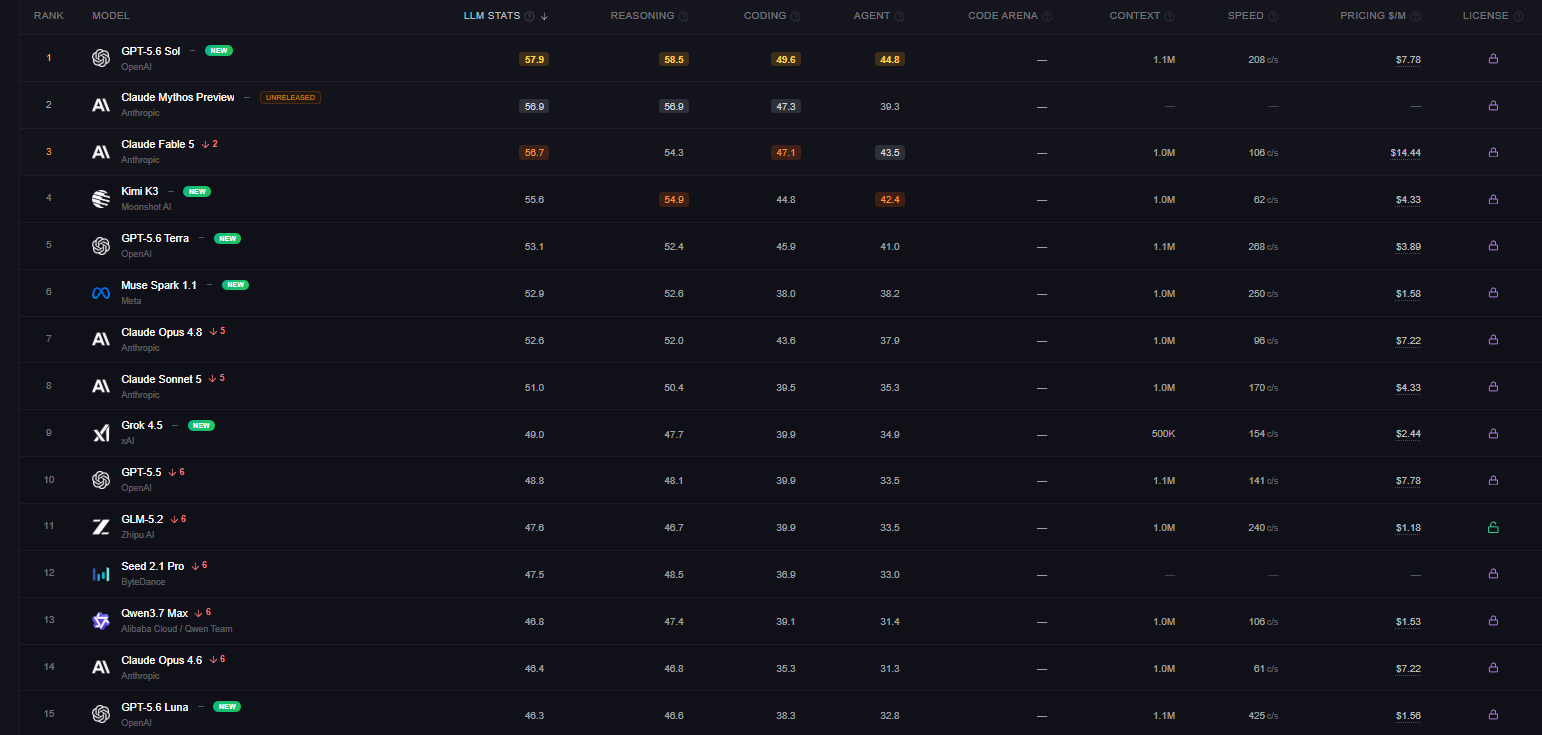Open the Claude Opus 4.8 model link
This screenshot has height=735, width=1542.
click(162, 333)
